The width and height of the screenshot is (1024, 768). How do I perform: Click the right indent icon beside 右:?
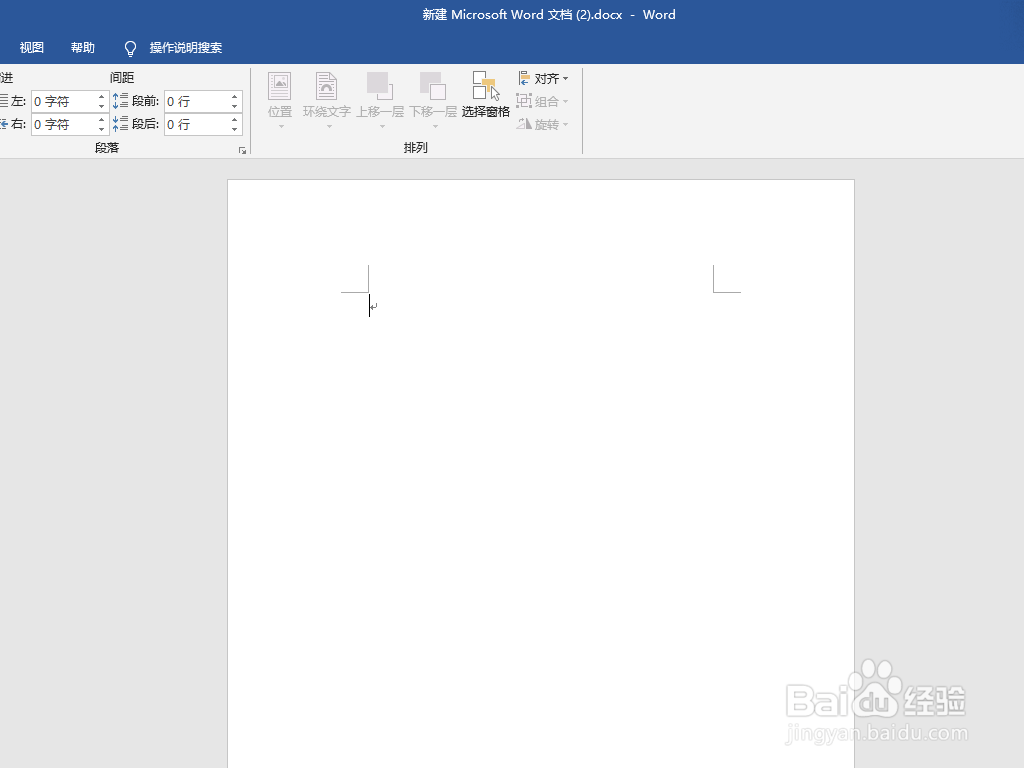coord(4,123)
